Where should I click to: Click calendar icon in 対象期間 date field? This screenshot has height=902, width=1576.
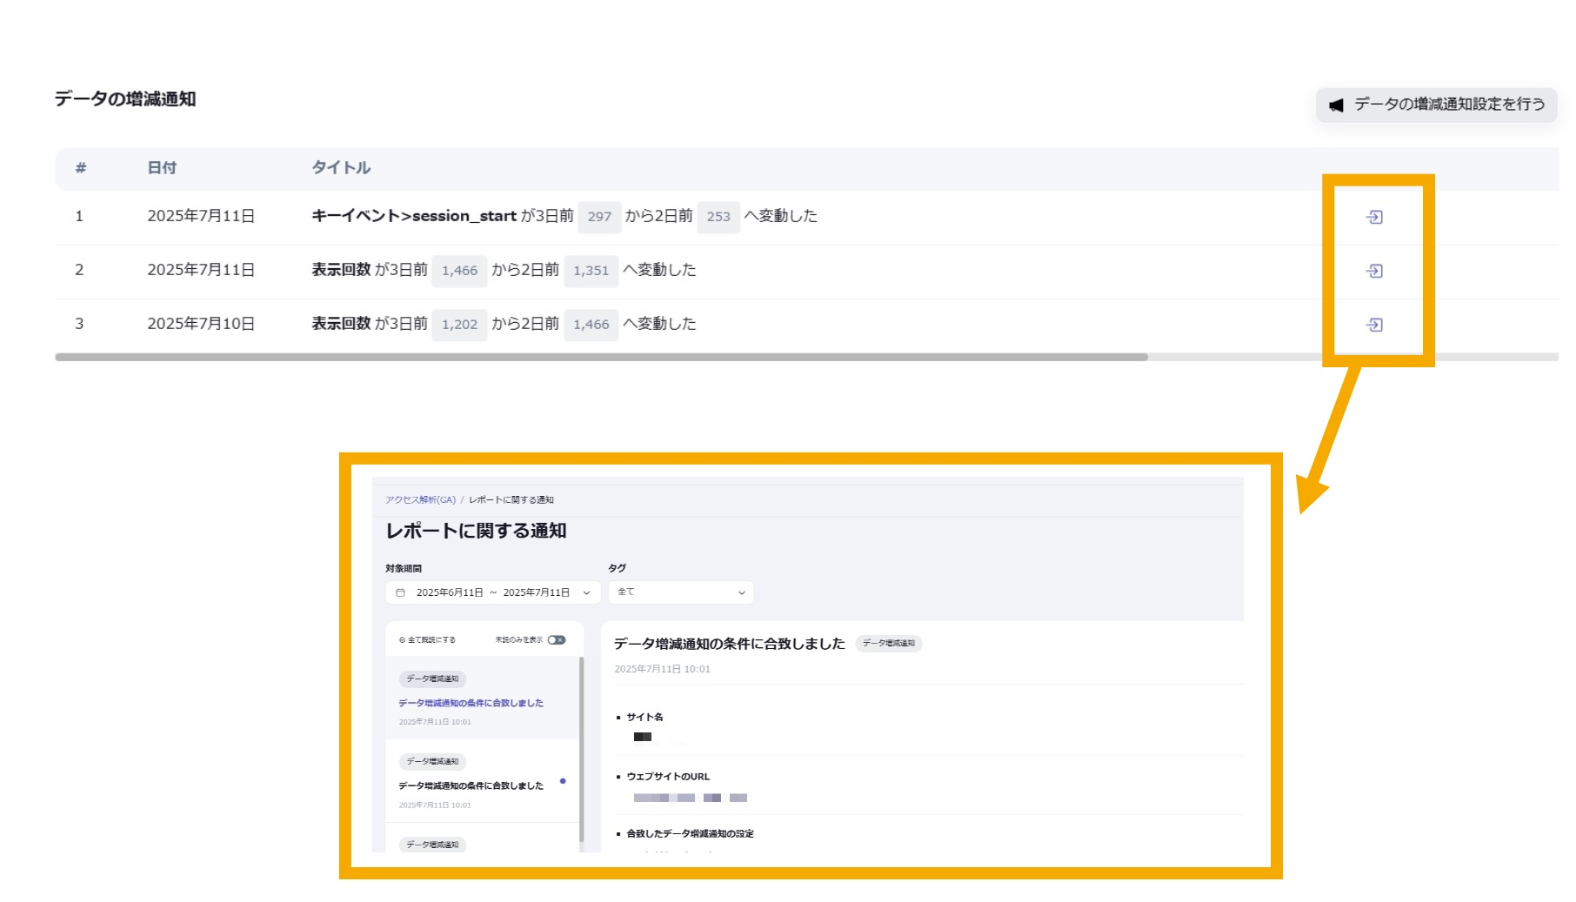(x=401, y=593)
